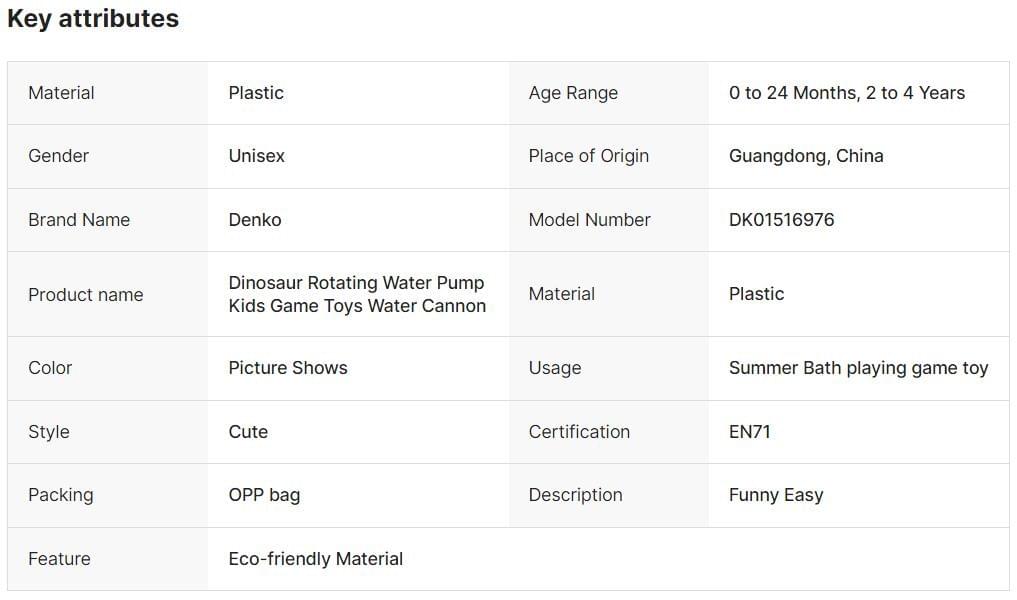This screenshot has height=600, width=1017.
Task: Select the Picture Shows color value
Action: point(288,368)
